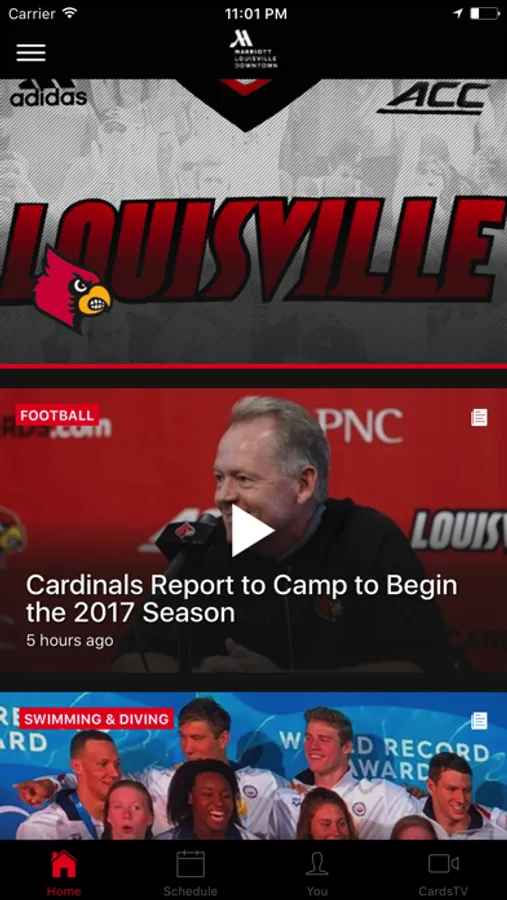The width and height of the screenshot is (507, 900).
Task: Tap the 5 hours ago timestamp
Action: pos(69,641)
